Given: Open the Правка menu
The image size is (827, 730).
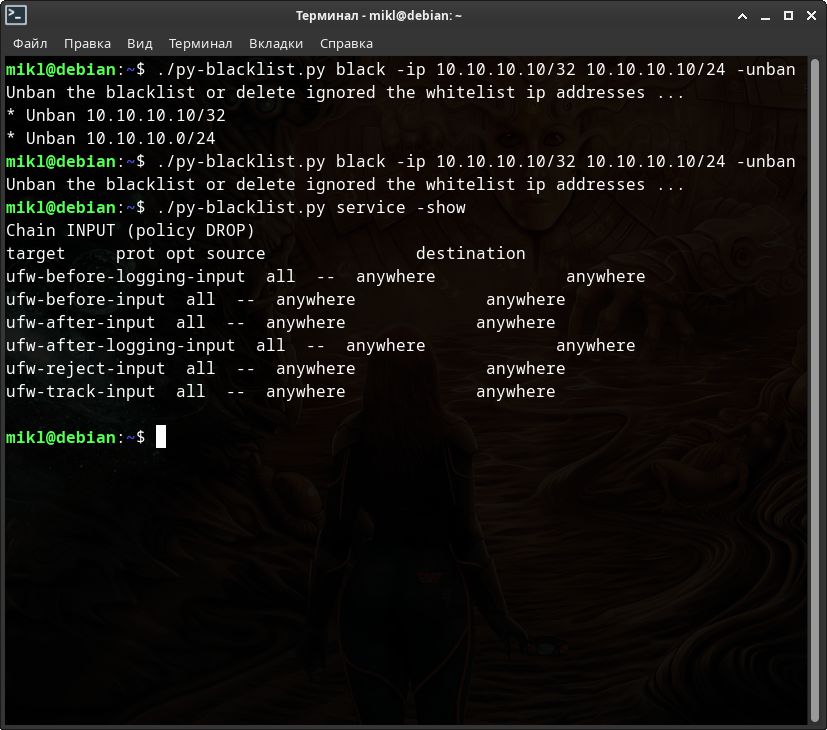Looking at the screenshot, I should (87, 43).
